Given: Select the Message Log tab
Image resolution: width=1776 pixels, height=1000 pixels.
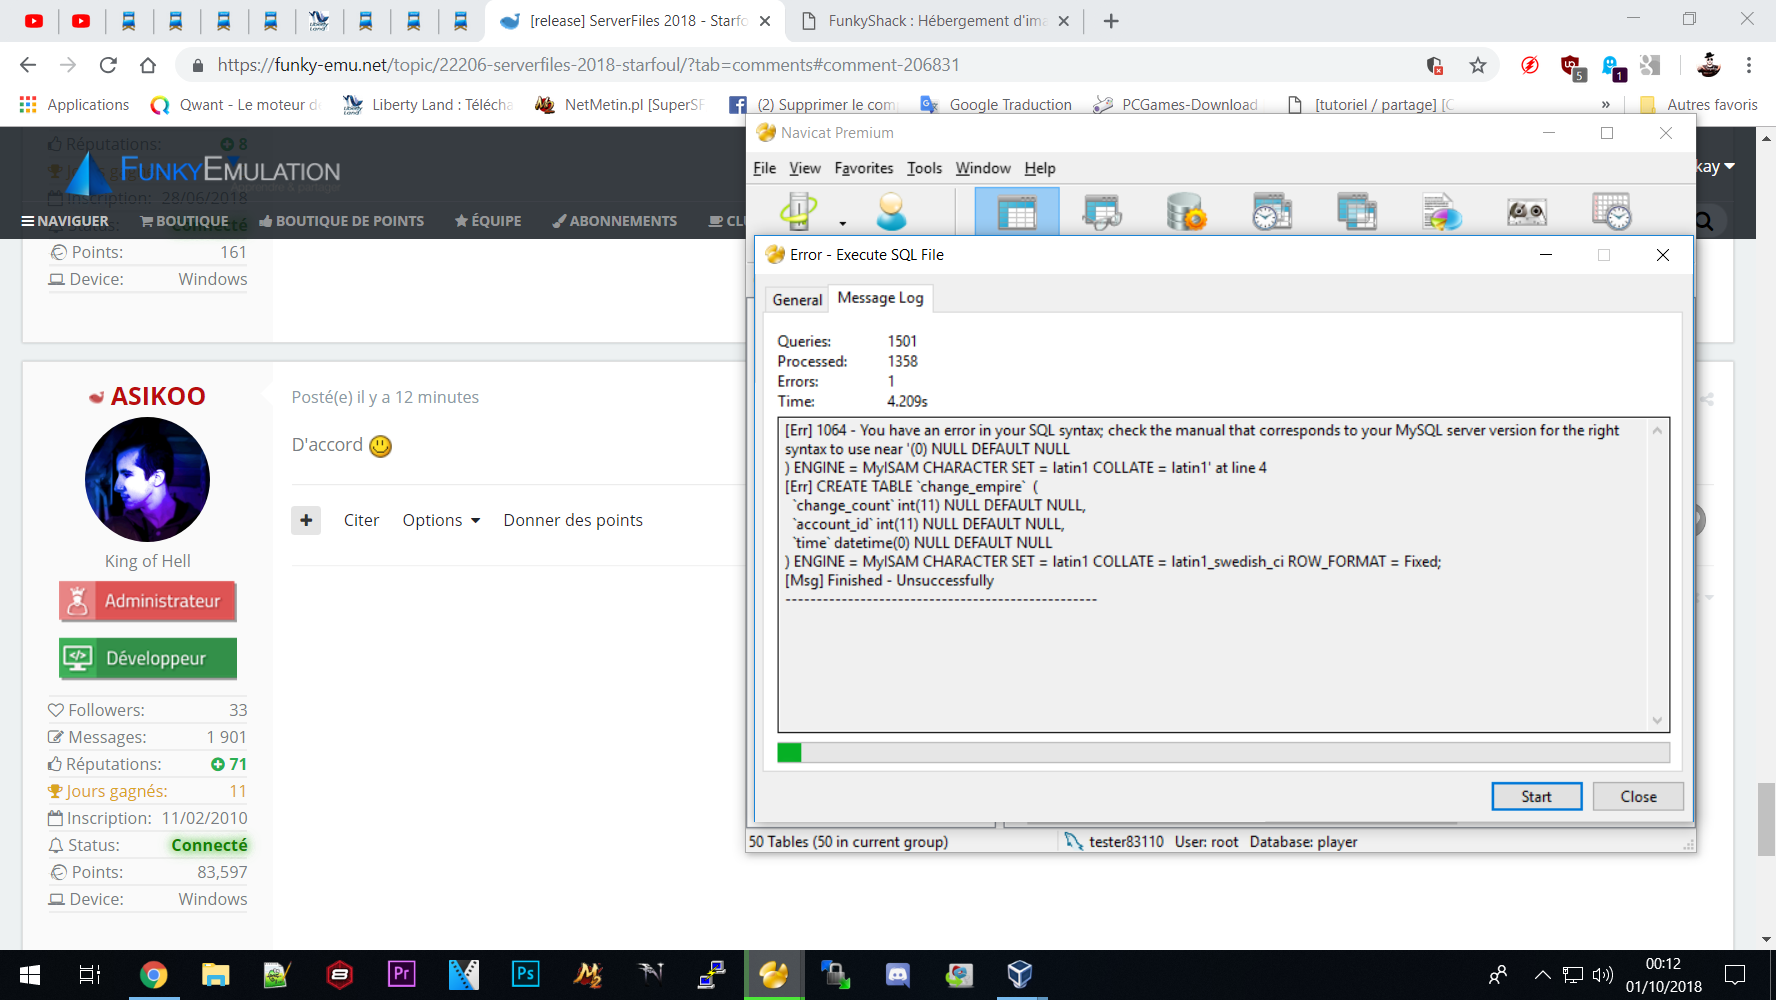Looking at the screenshot, I should 880,298.
